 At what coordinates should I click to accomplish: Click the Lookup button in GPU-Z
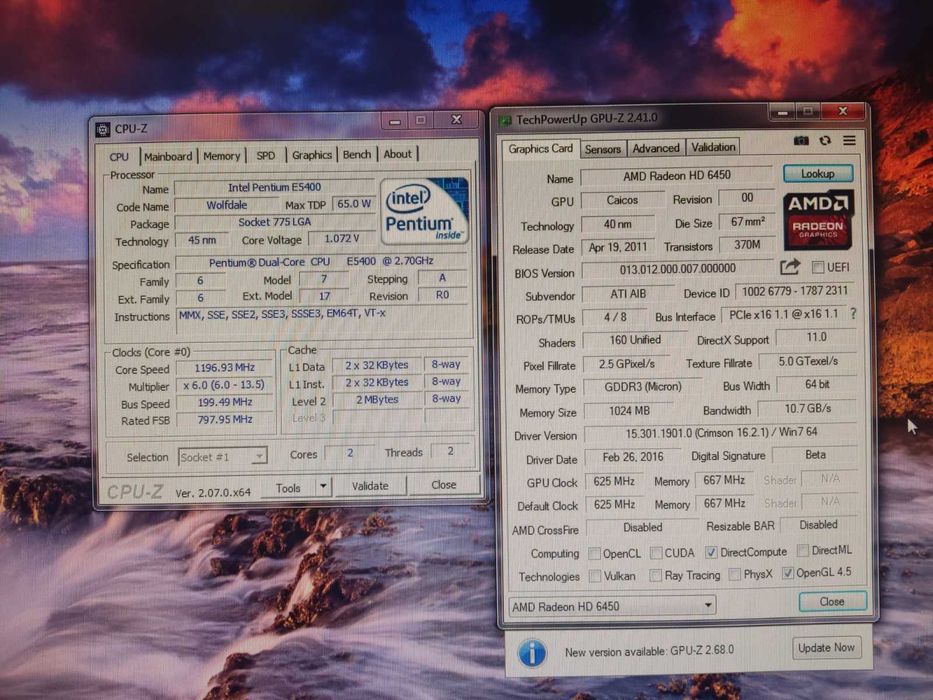818,174
